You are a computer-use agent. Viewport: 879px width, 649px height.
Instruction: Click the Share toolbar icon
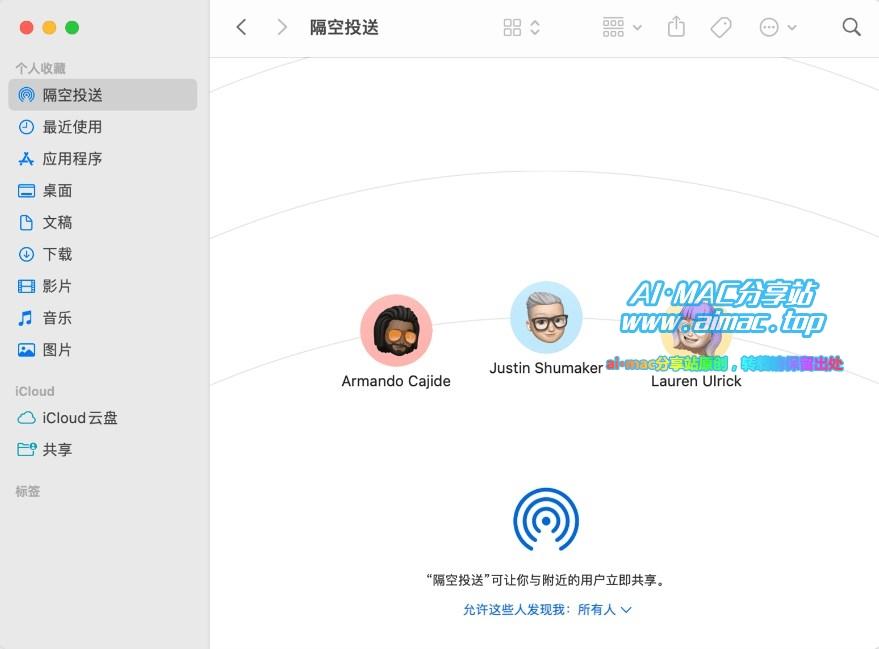click(x=676, y=27)
